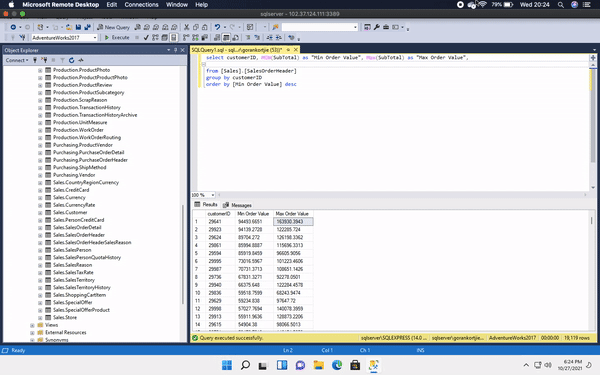Click the Change Connection plug icon
600x375 pixels.
point(23,38)
